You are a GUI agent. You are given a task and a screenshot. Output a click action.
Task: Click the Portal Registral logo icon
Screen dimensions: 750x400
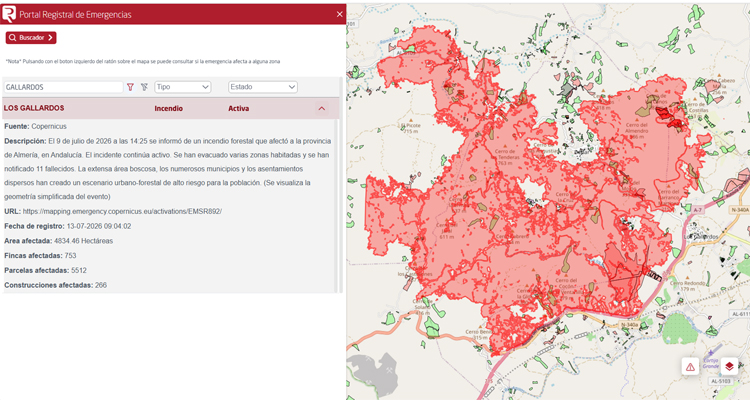[9, 14]
